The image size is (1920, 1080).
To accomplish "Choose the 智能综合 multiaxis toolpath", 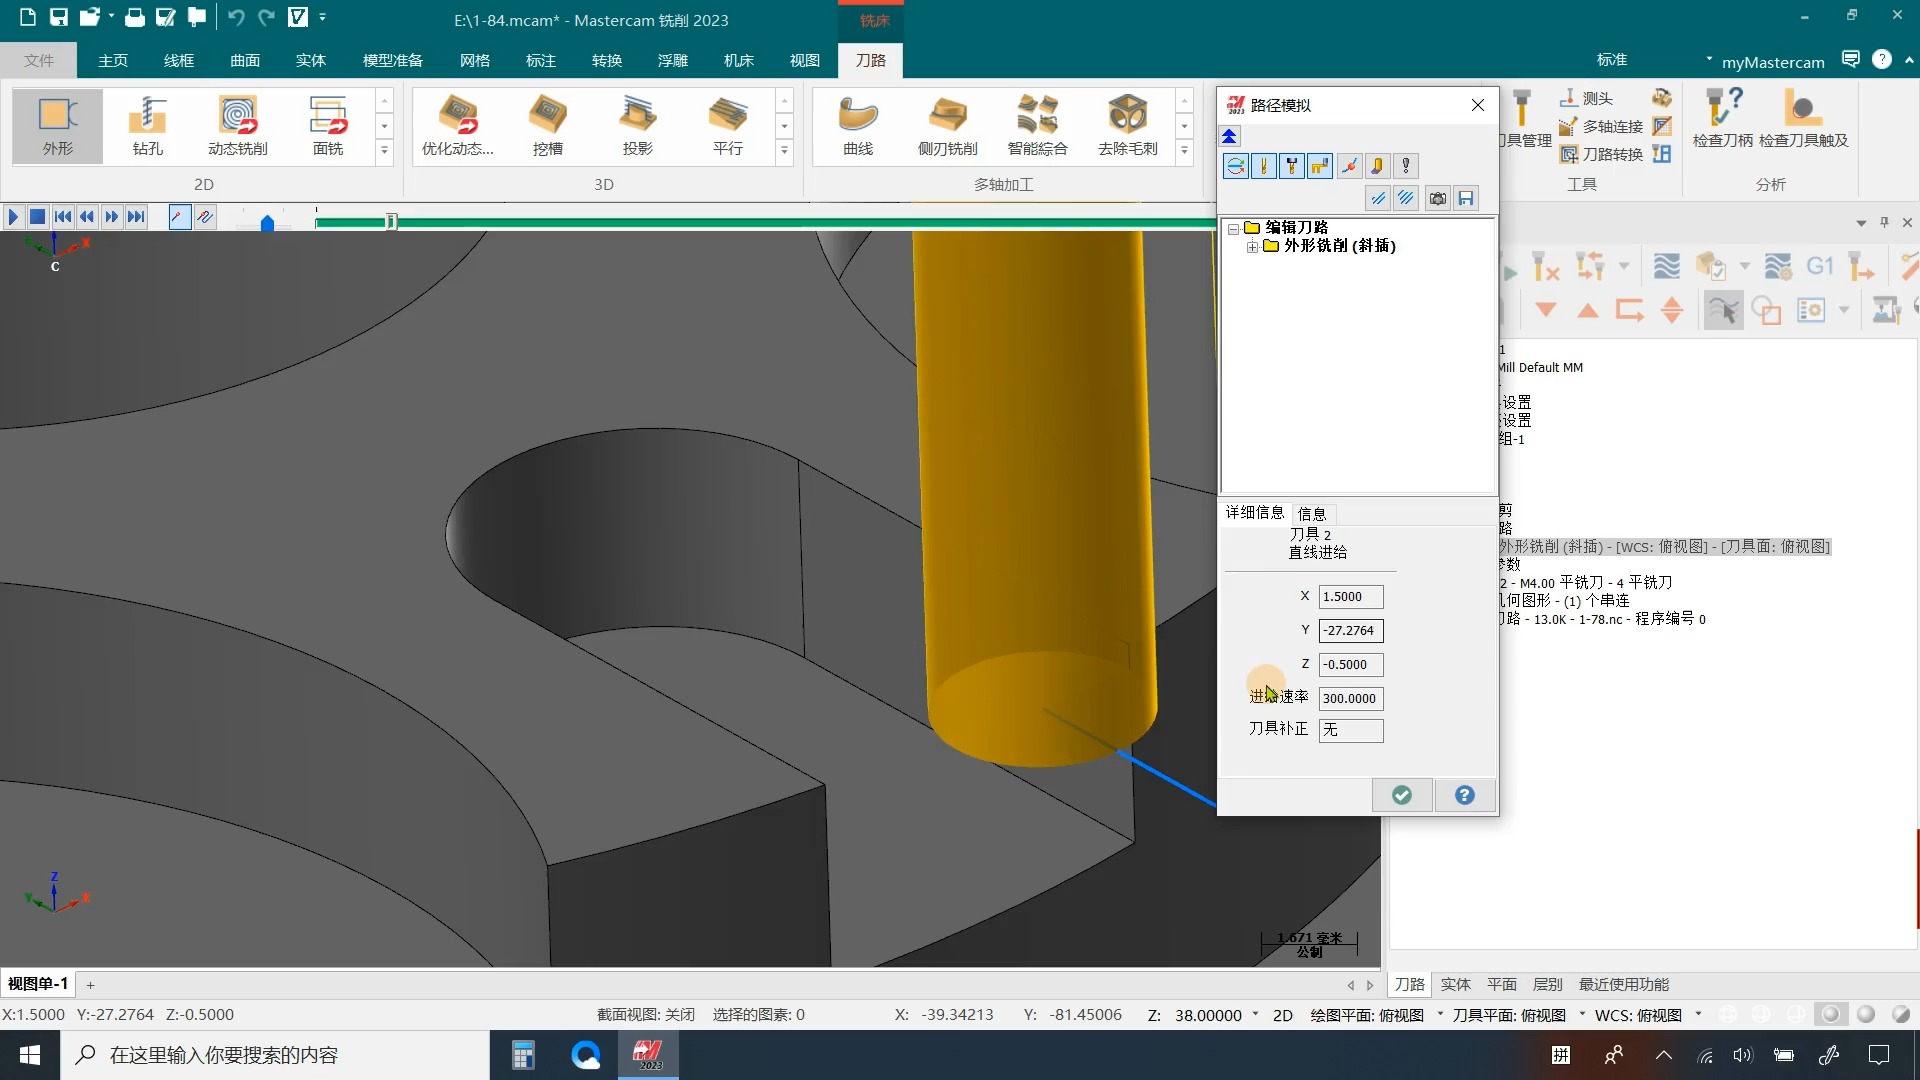I will (x=1038, y=126).
